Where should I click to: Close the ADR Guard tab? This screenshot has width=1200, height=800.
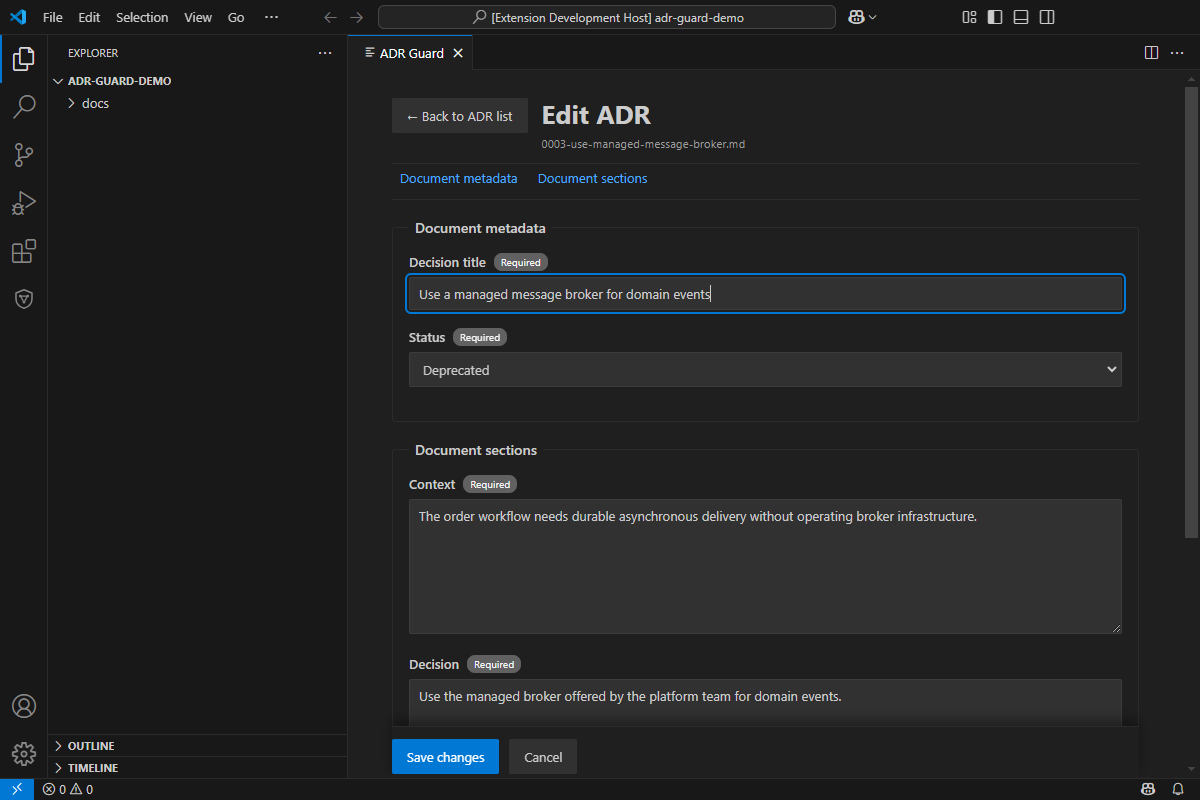coord(458,53)
